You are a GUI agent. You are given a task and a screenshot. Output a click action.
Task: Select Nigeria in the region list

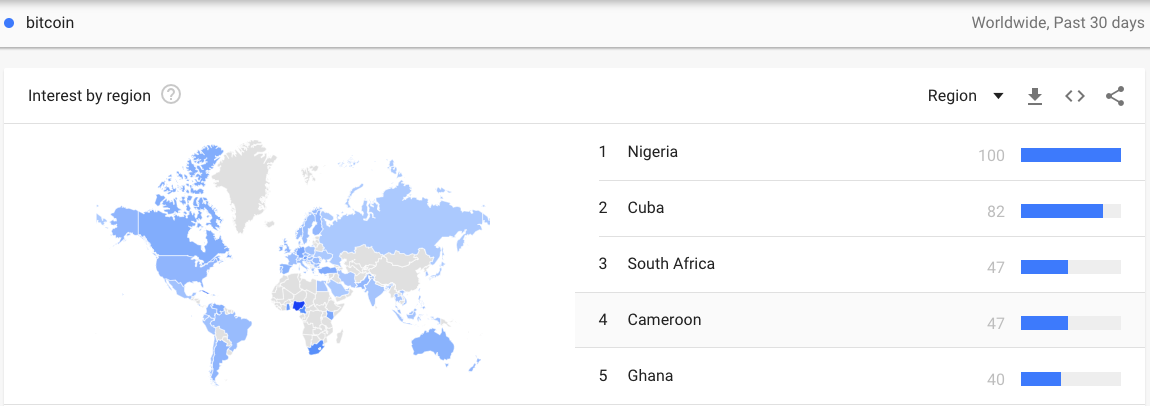click(652, 152)
